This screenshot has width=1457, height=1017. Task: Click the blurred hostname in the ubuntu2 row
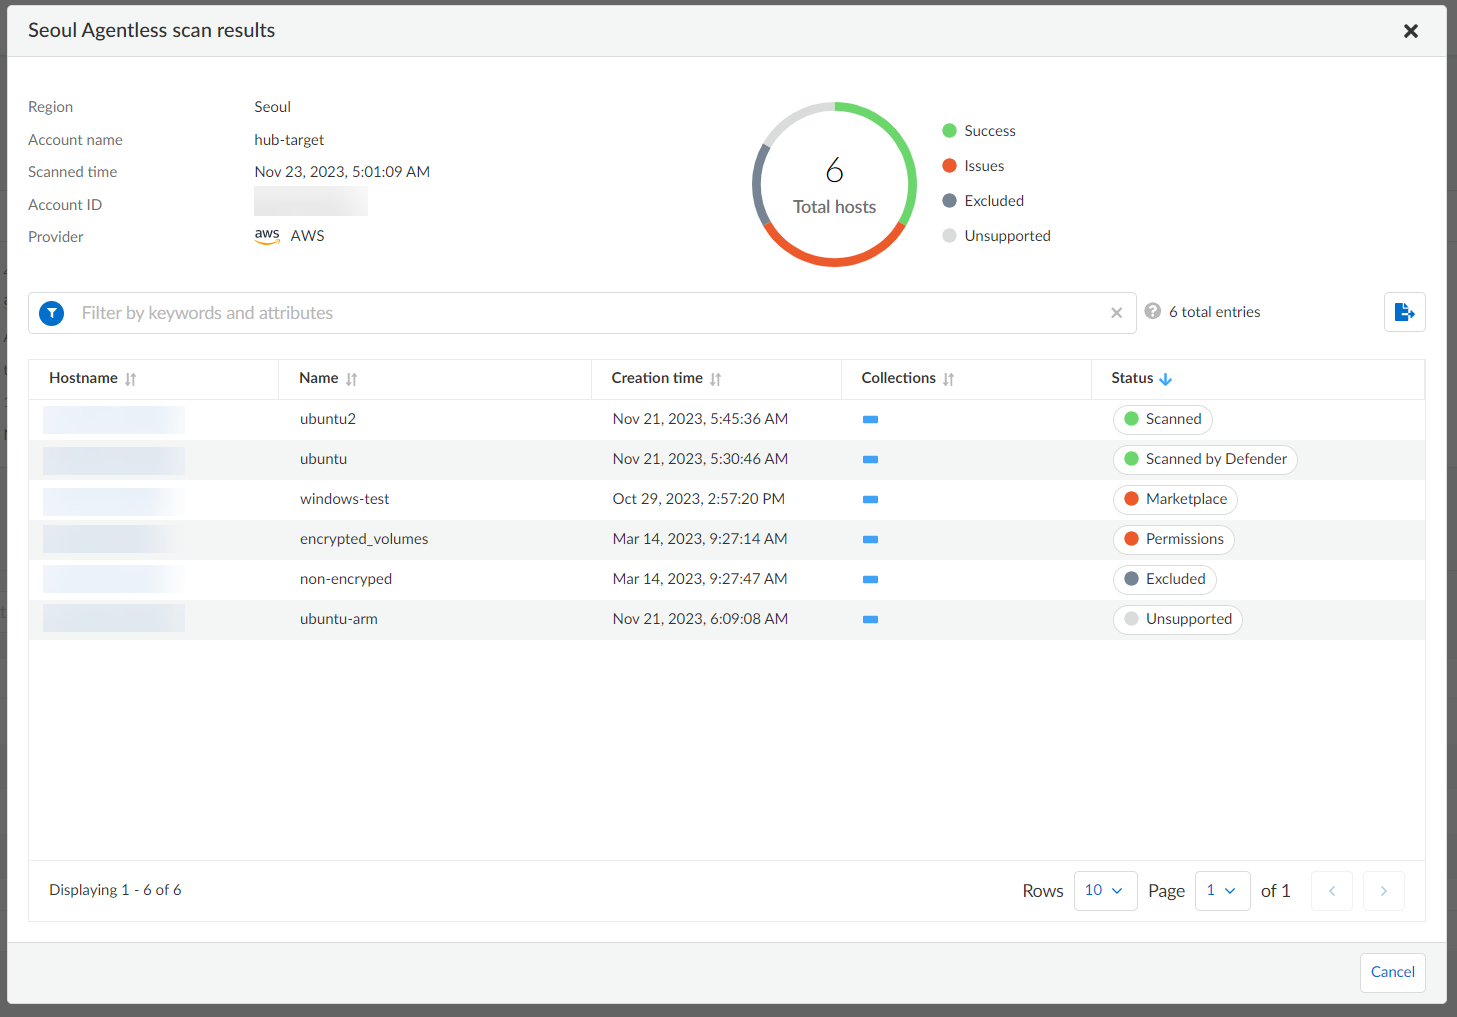114,419
